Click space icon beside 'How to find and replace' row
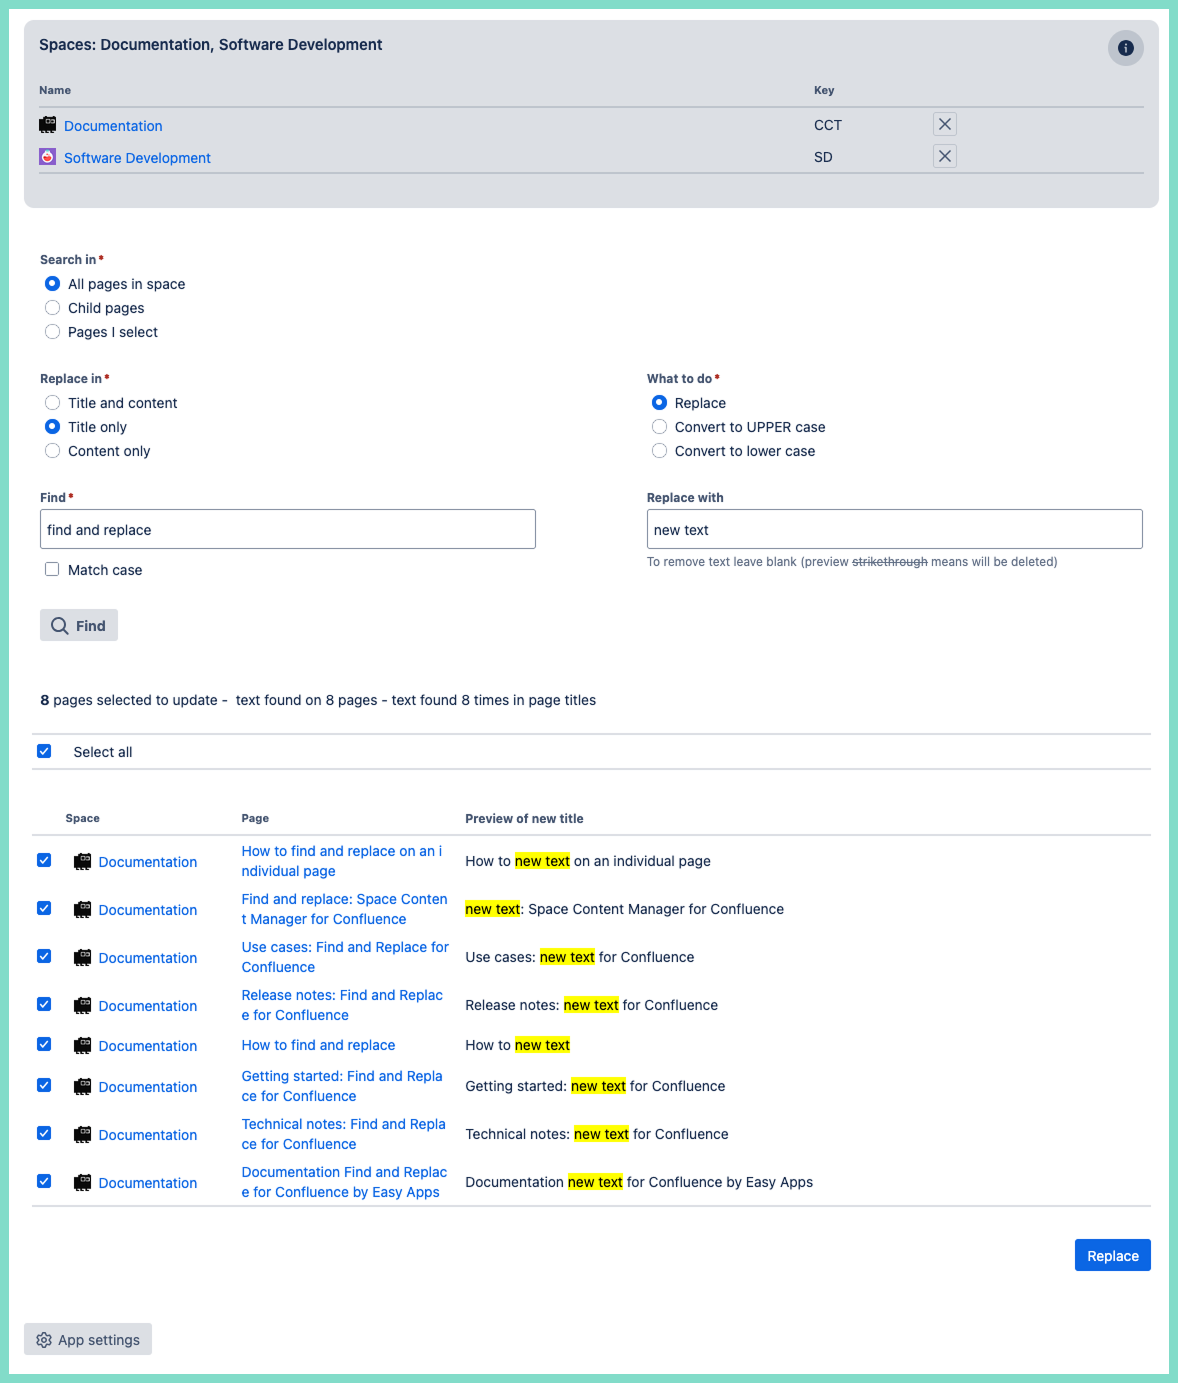This screenshot has width=1178, height=1383. tap(83, 1046)
